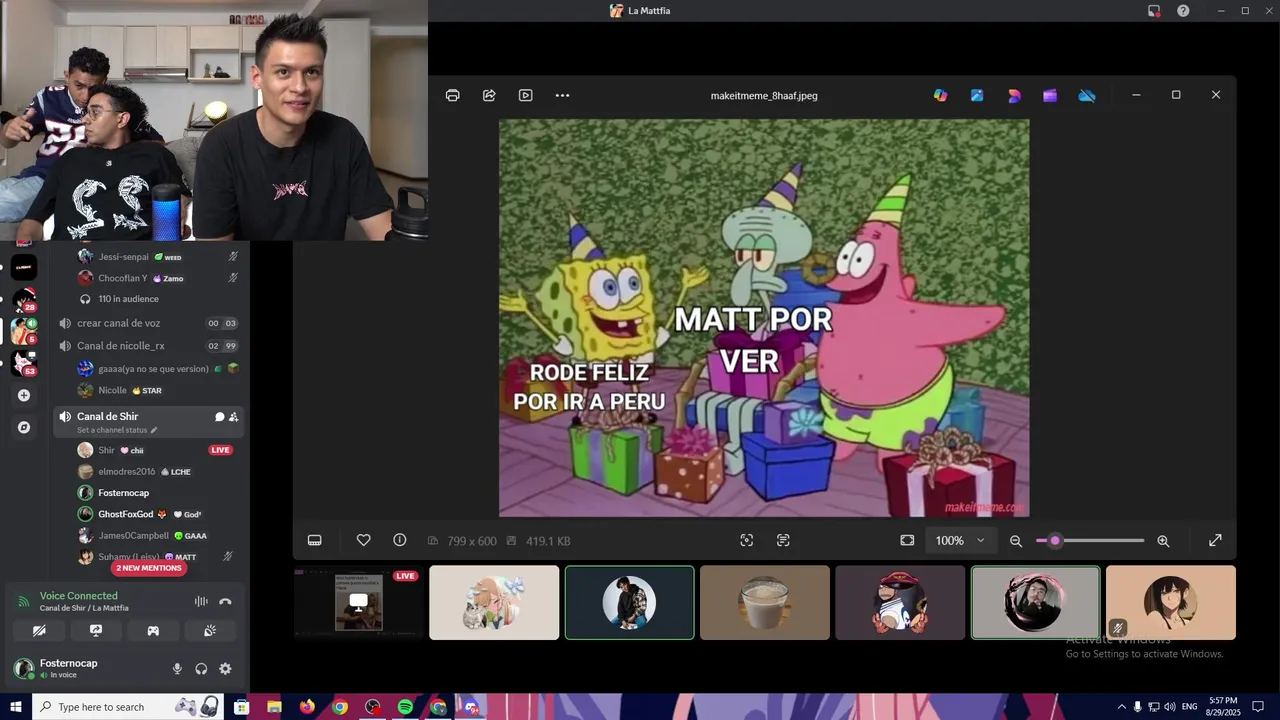The image size is (1280, 720).
Task: Click the Windows Start button
Action: (16, 707)
